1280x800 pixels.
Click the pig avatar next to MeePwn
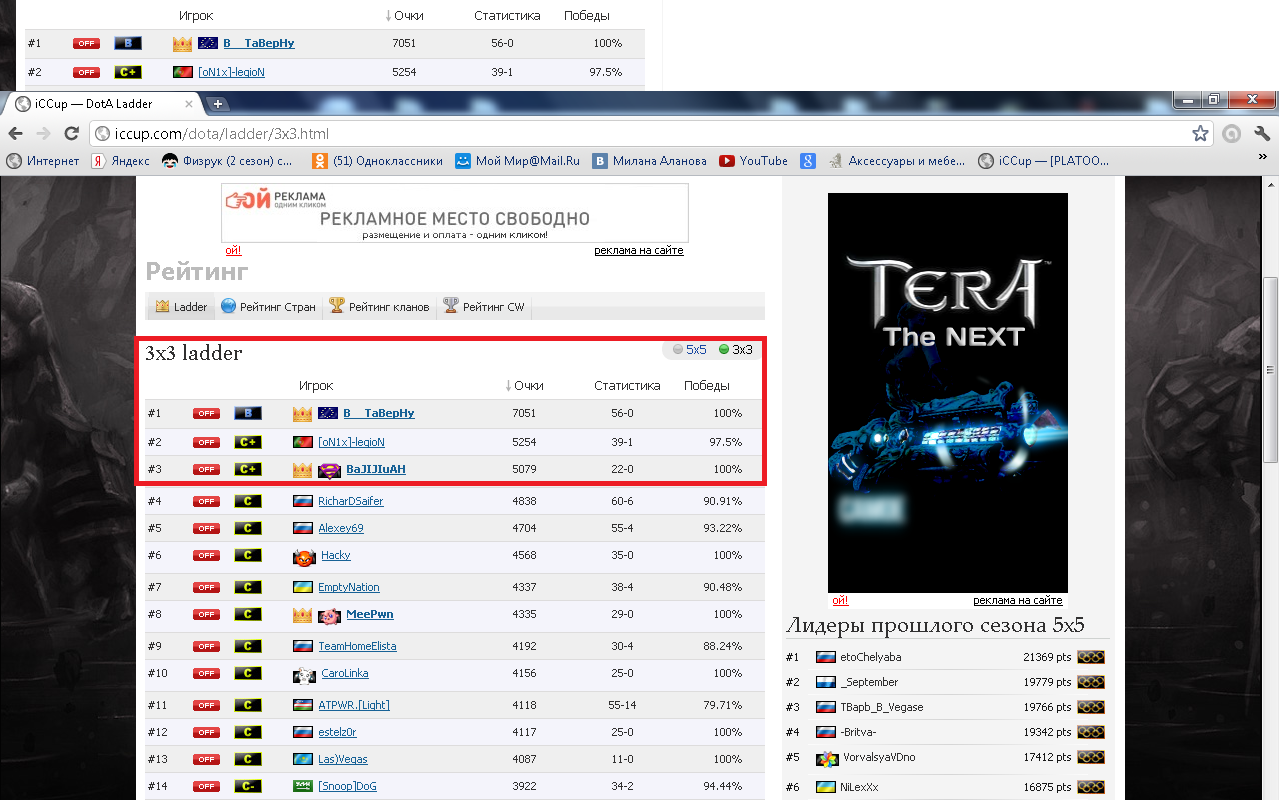click(329, 615)
